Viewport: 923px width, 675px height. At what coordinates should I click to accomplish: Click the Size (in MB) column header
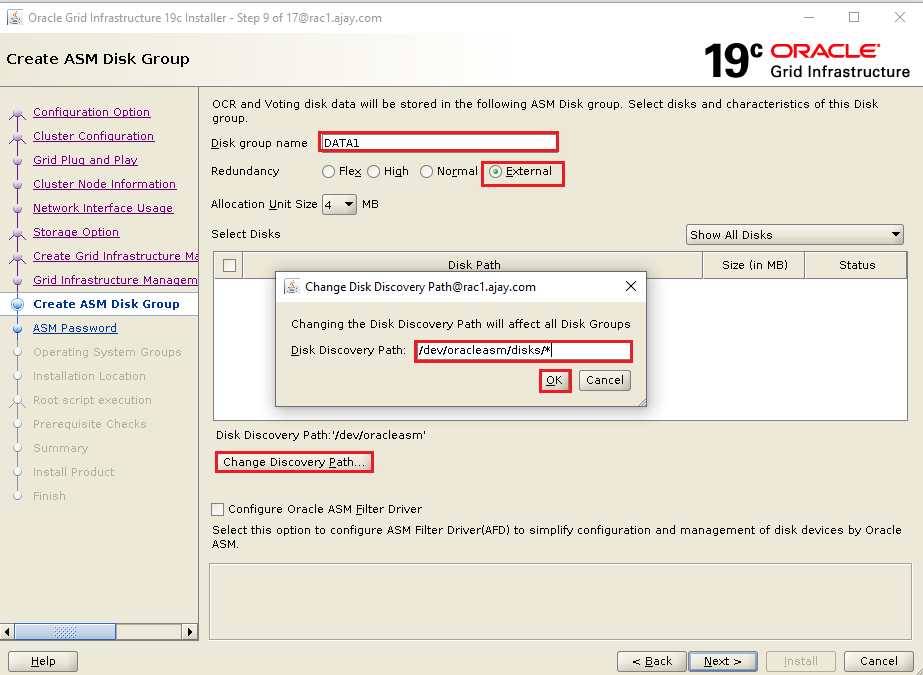click(754, 265)
